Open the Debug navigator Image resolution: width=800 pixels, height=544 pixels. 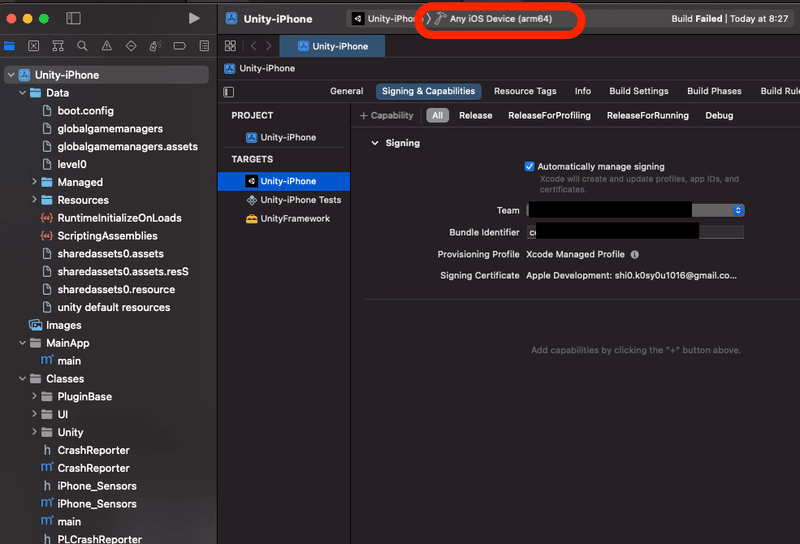tap(156, 46)
